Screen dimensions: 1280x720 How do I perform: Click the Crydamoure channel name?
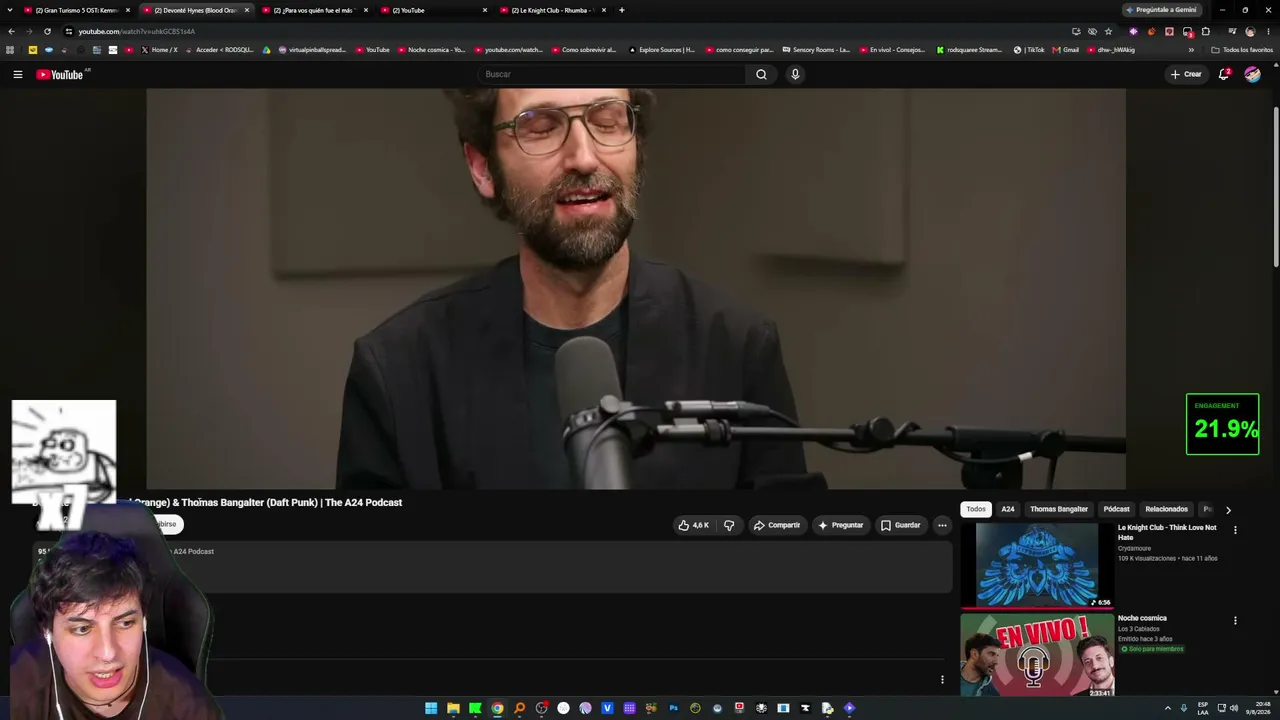(x=1134, y=548)
